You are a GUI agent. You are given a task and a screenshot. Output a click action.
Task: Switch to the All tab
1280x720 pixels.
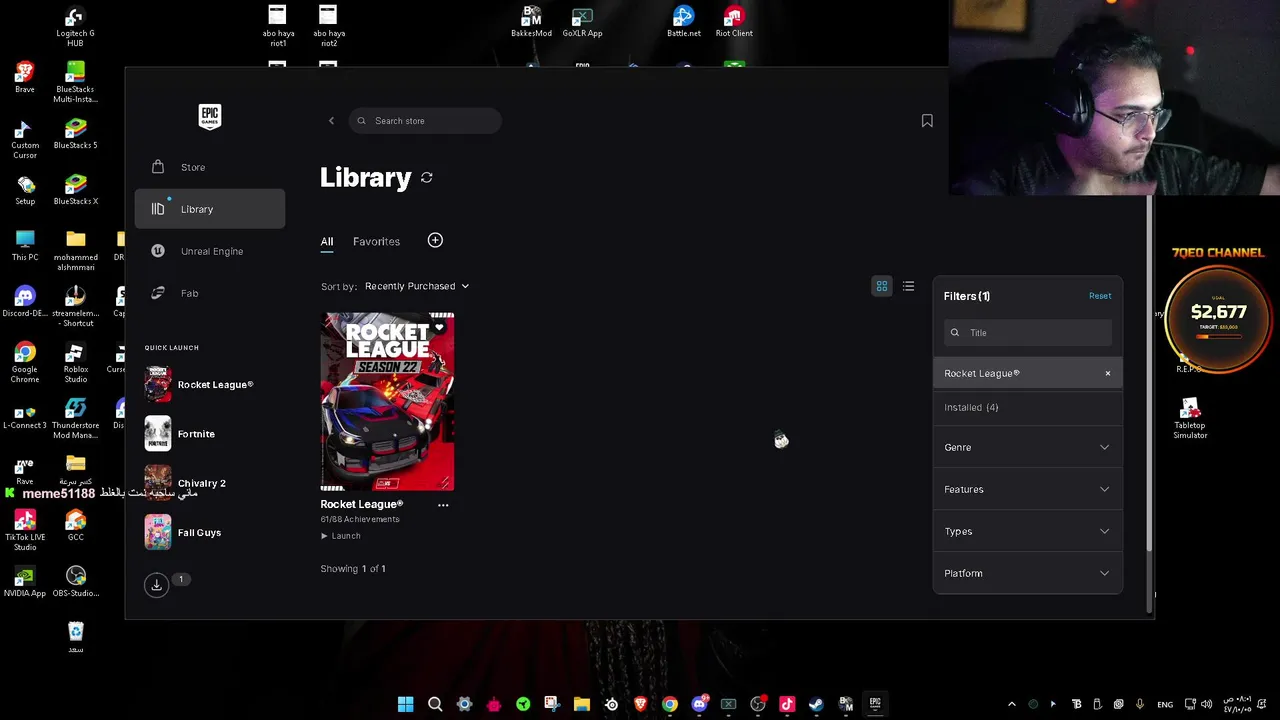click(327, 242)
